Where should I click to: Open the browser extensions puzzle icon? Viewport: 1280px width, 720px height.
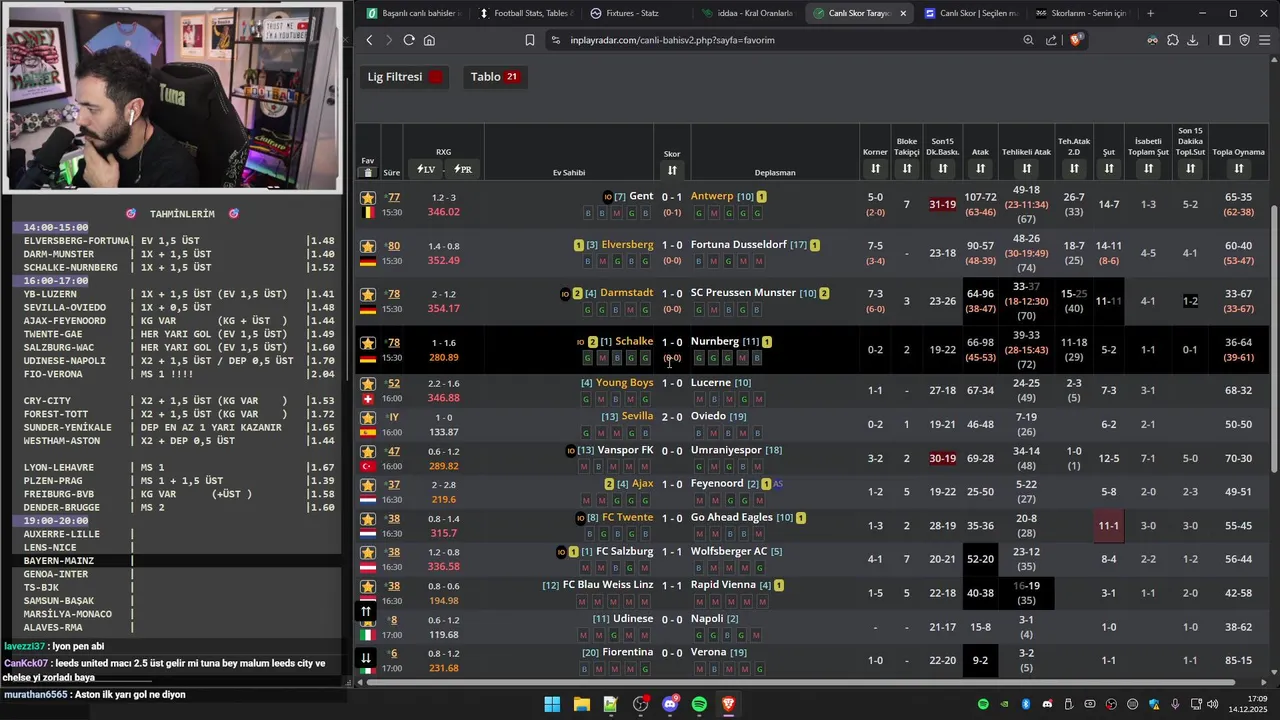(1173, 40)
